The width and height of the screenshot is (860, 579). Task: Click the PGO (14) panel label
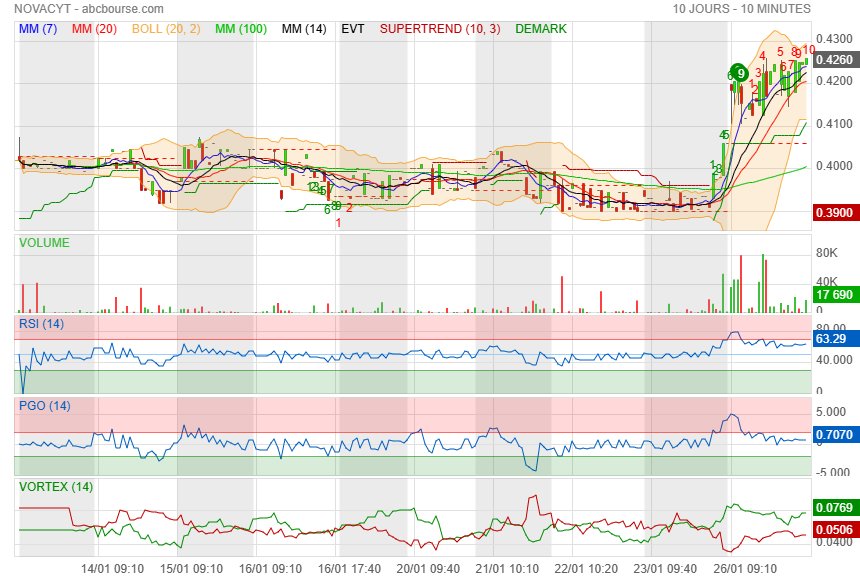click(x=44, y=405)
